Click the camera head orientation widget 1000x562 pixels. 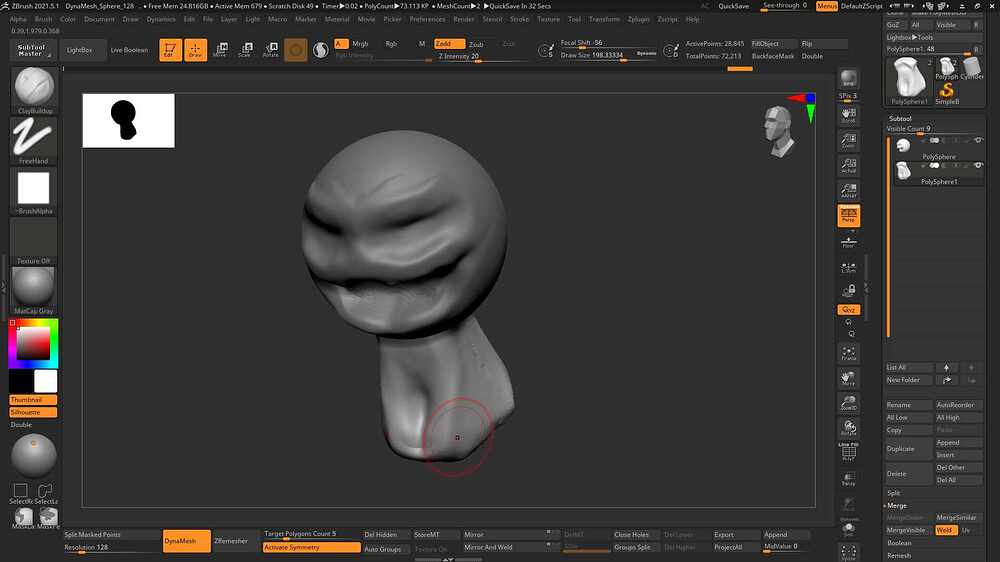coord(779,131)
